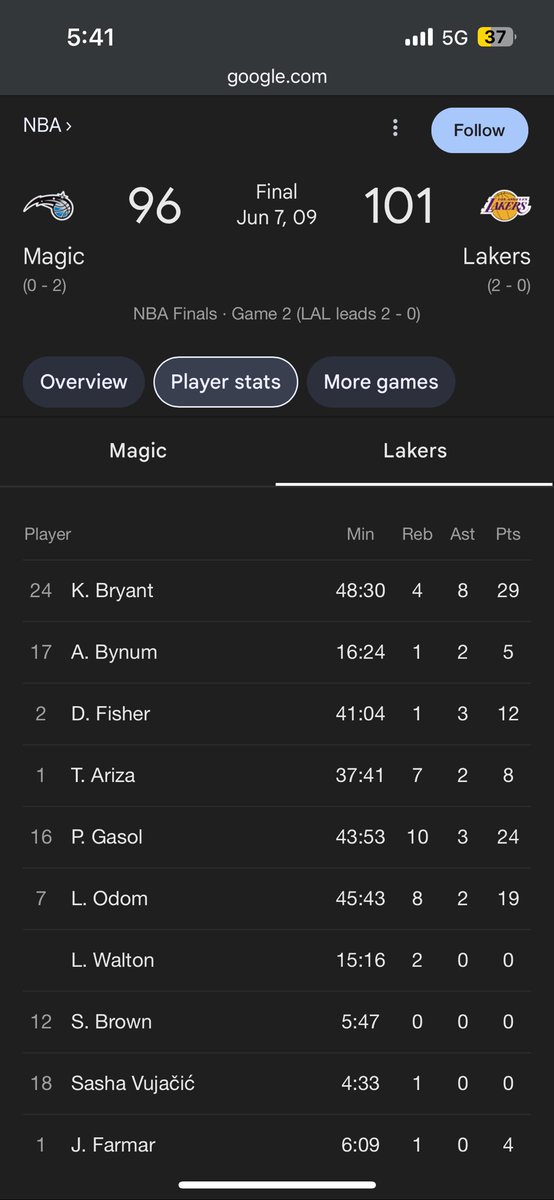Click the Follow button
The width and height of the screenshot is (554, 1200).
(480, 130)
